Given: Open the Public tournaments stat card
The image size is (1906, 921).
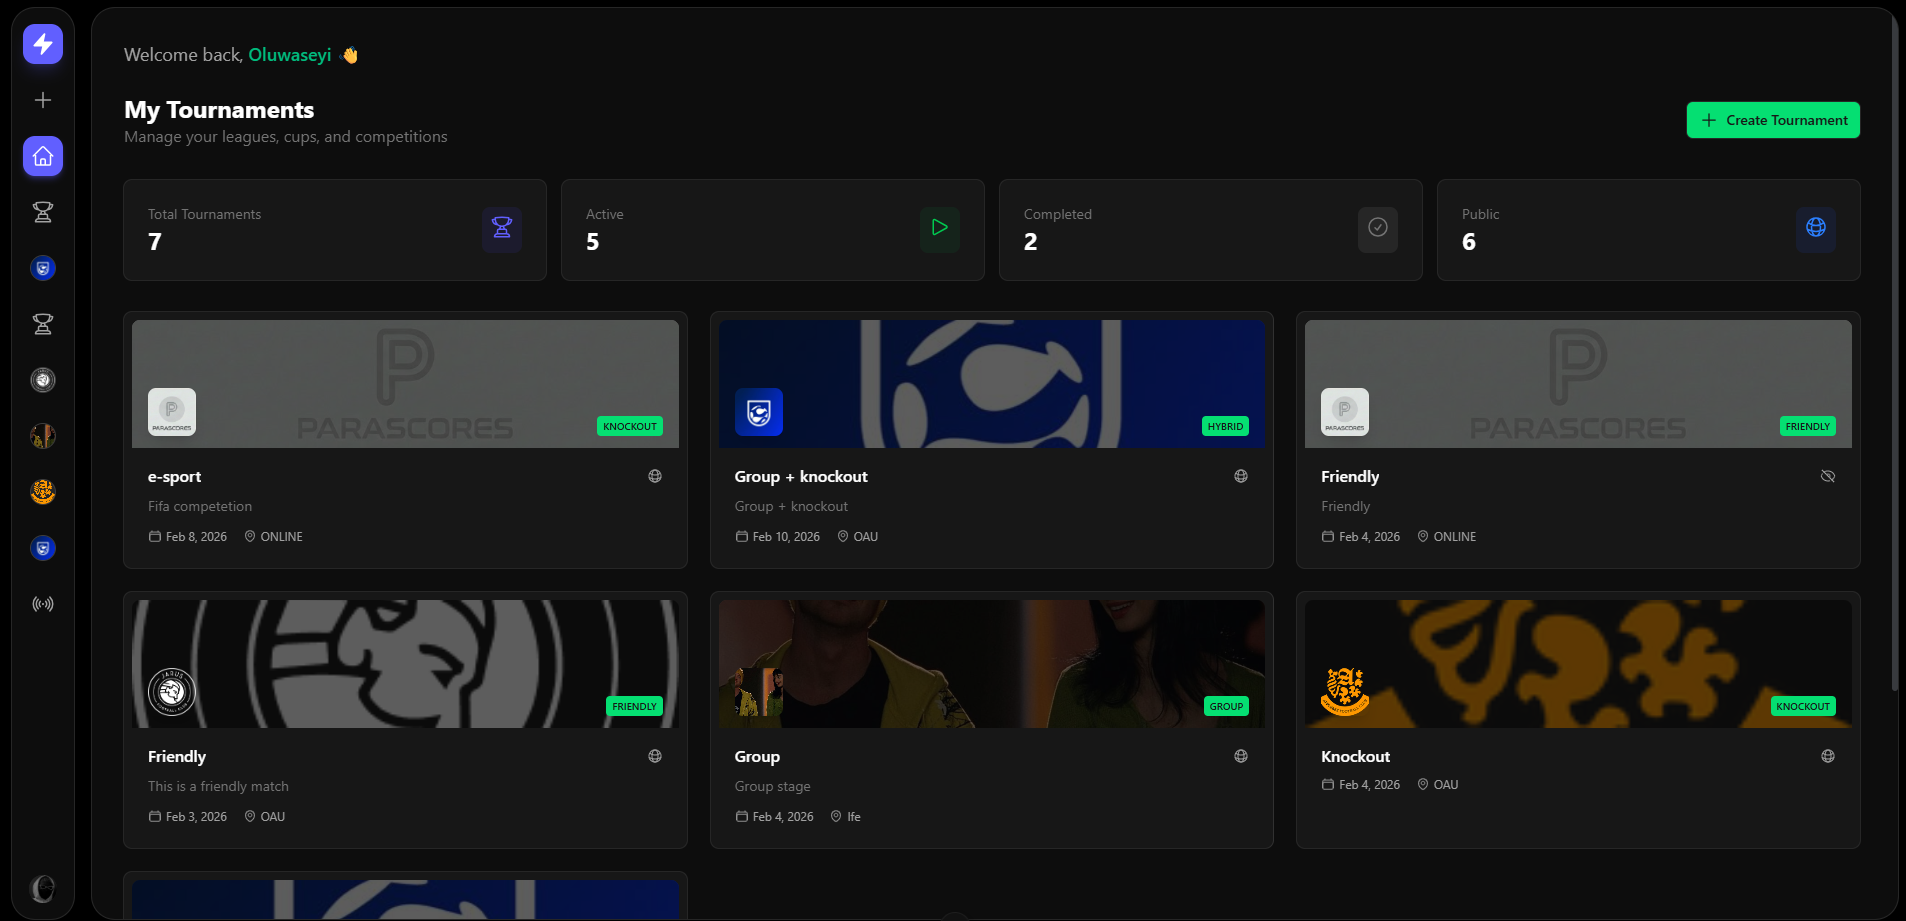Looking at the screenshot, I should pyautogui.click(x=1648, y=229).
